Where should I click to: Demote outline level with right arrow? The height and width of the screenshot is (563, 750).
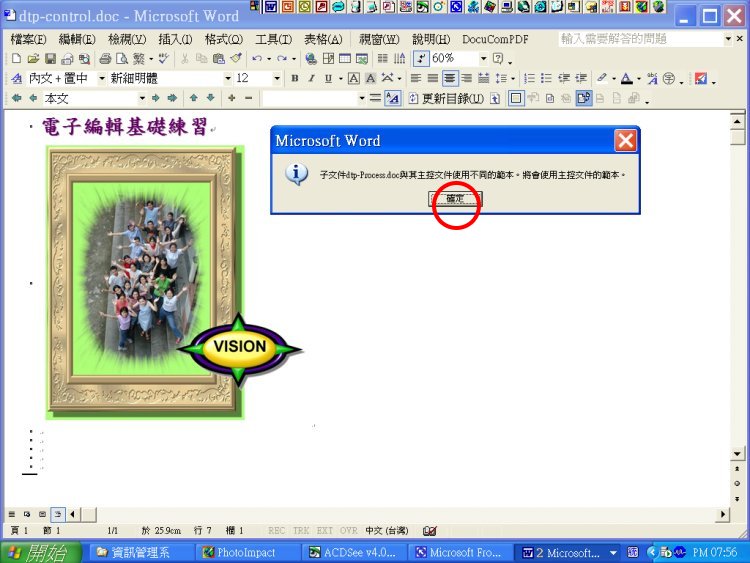(155, 98)
